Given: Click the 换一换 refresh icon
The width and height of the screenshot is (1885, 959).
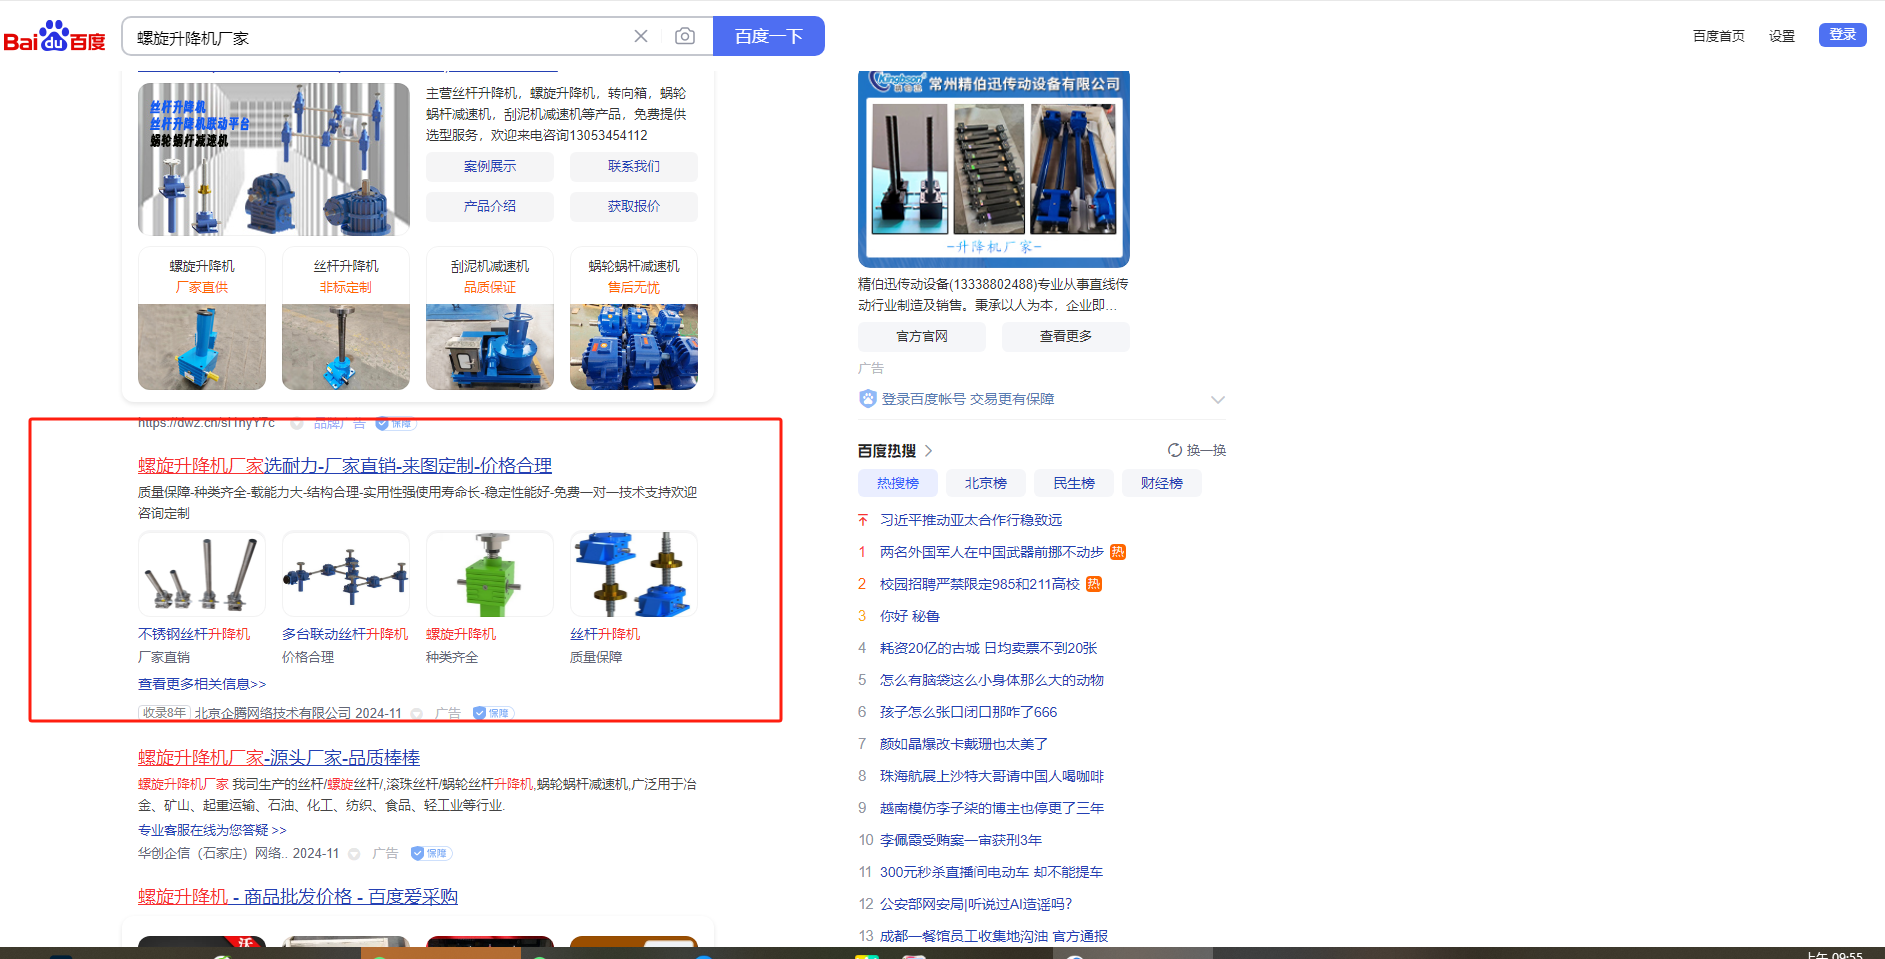Looking at the screenshot, I should 1175,450.
